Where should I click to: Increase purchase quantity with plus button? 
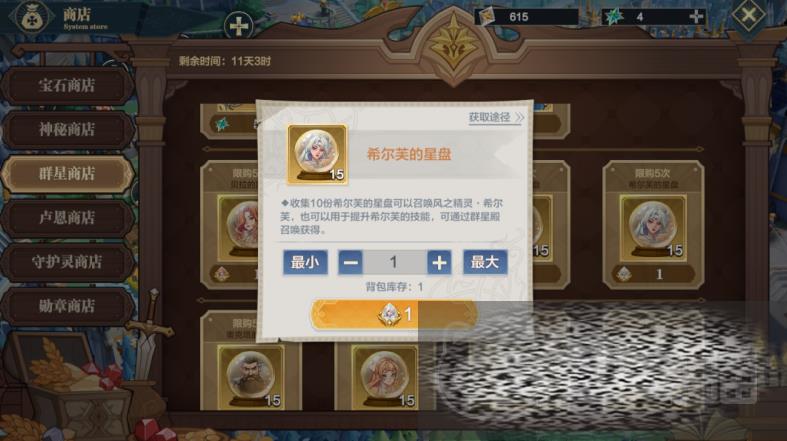(x=439, y=262)
